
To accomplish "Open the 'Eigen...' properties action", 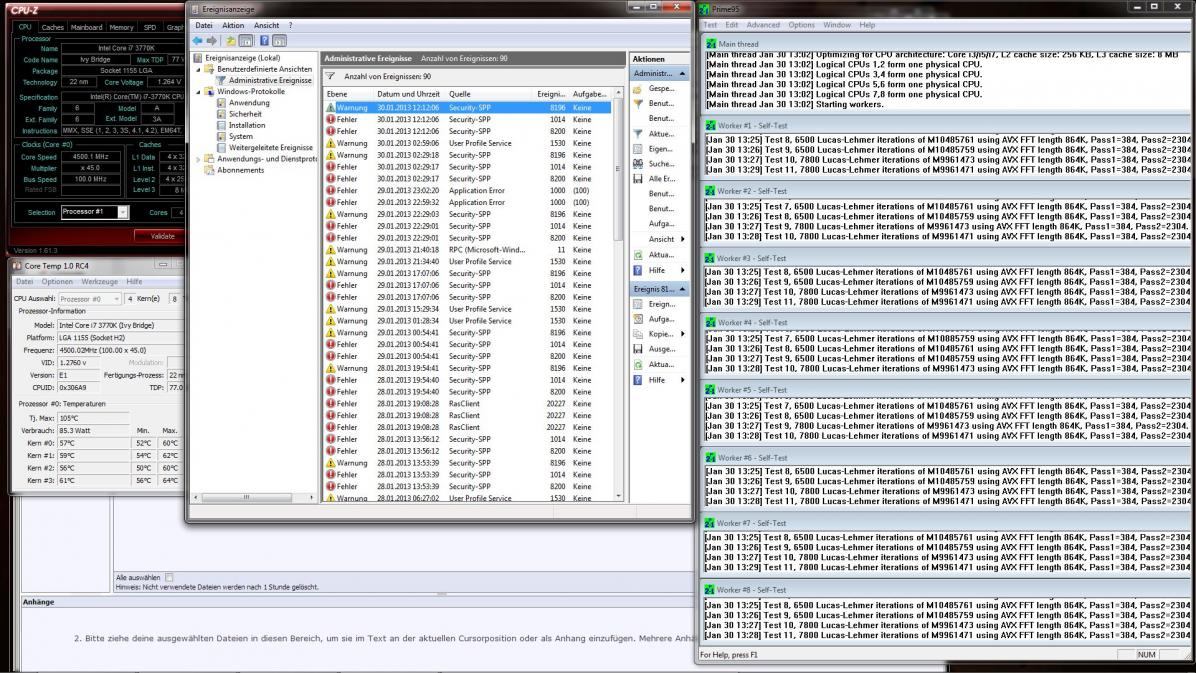I will (x=661, y=149).
